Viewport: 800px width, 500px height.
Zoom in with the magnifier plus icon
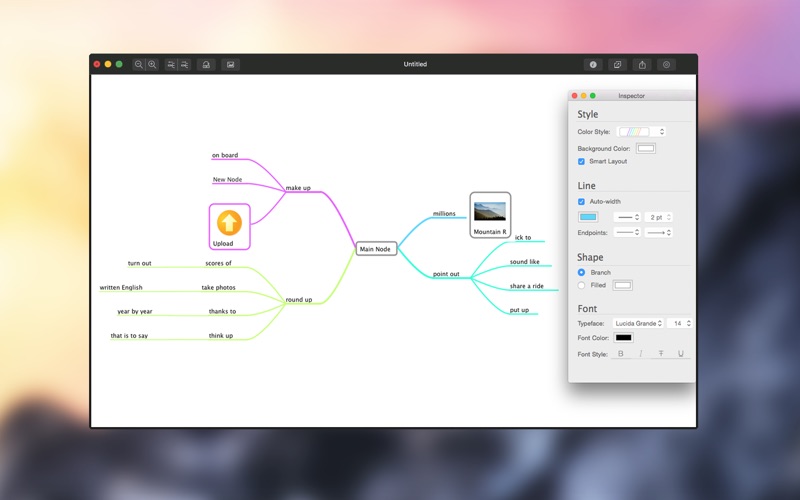(152, 65)
